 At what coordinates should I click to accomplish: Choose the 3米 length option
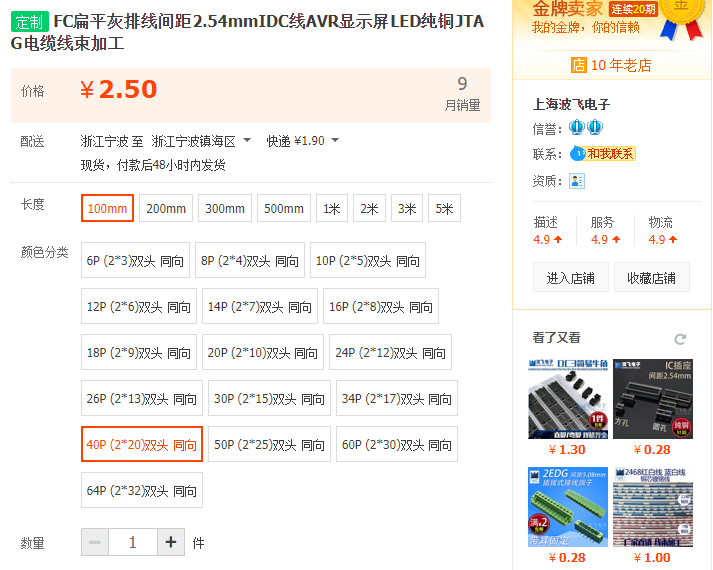(x=407, y=208)
